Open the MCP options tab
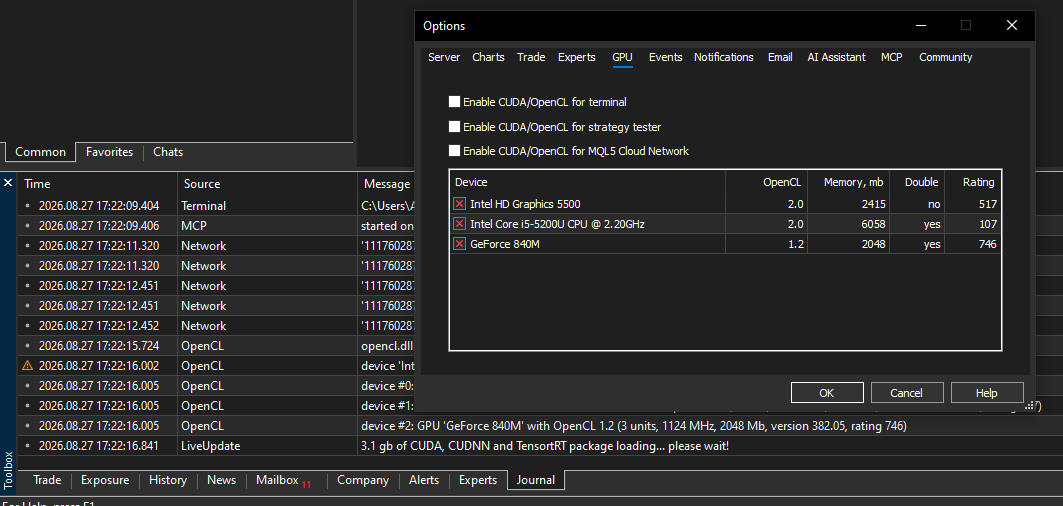Screen dimensions: 1063x506 891,57
